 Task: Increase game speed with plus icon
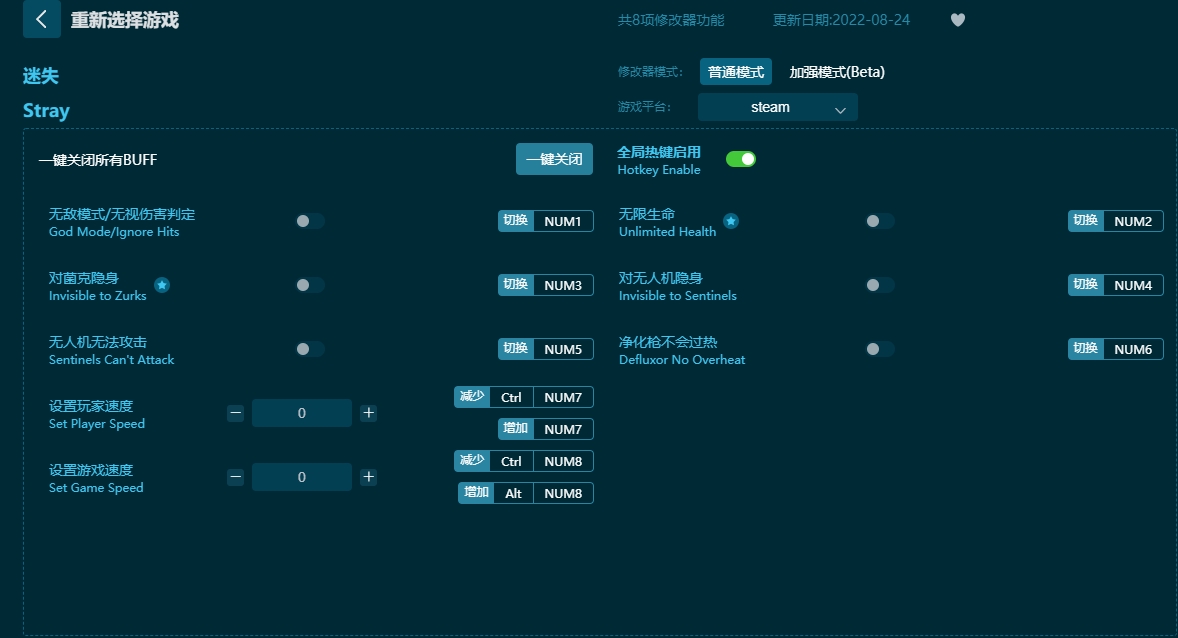coord(368,477)
